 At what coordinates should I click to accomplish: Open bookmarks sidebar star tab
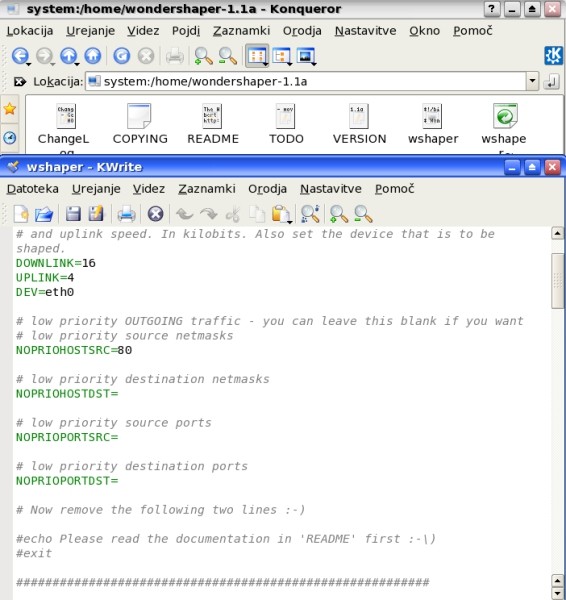[10, 109]
